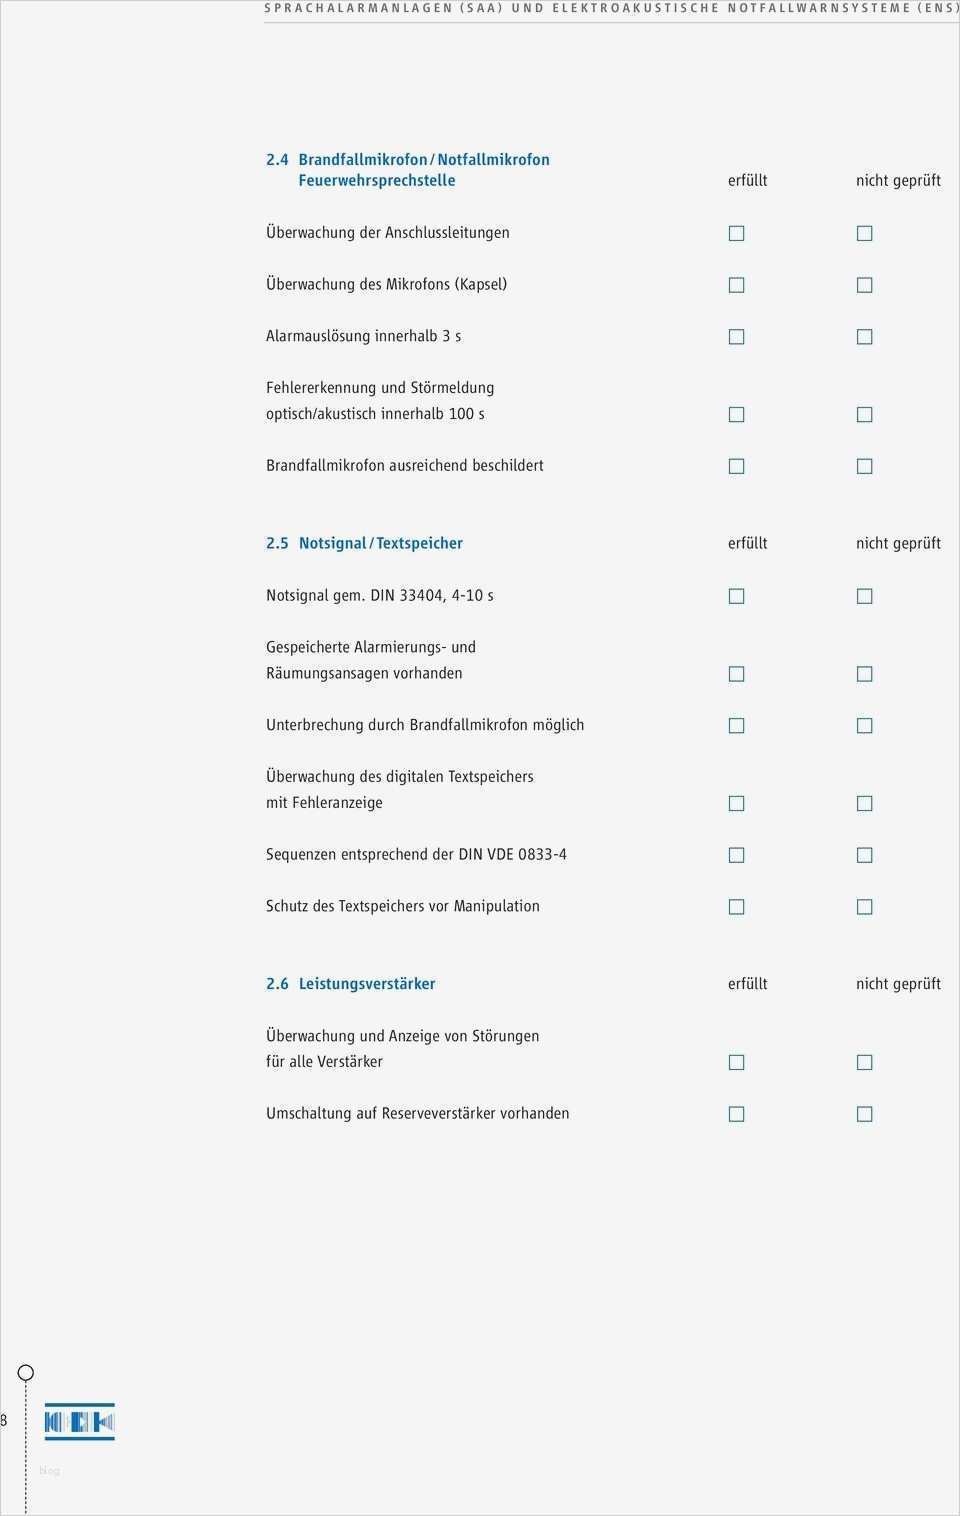Screen dimensions: 960x1516
Task: Click the circle marker above the logo
Action: point(26,1373)
